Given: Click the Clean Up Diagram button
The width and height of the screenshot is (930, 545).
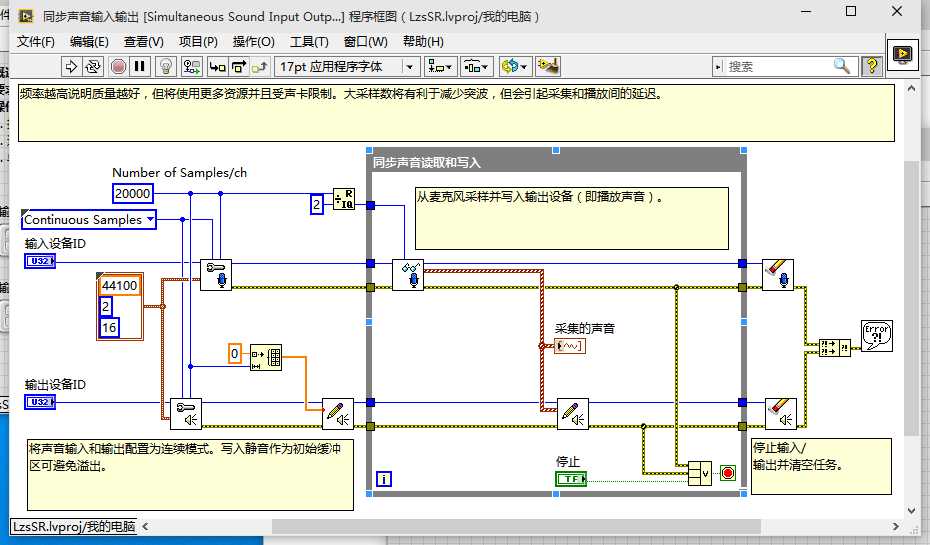Looking at the screenshot, I should point(547,66).
